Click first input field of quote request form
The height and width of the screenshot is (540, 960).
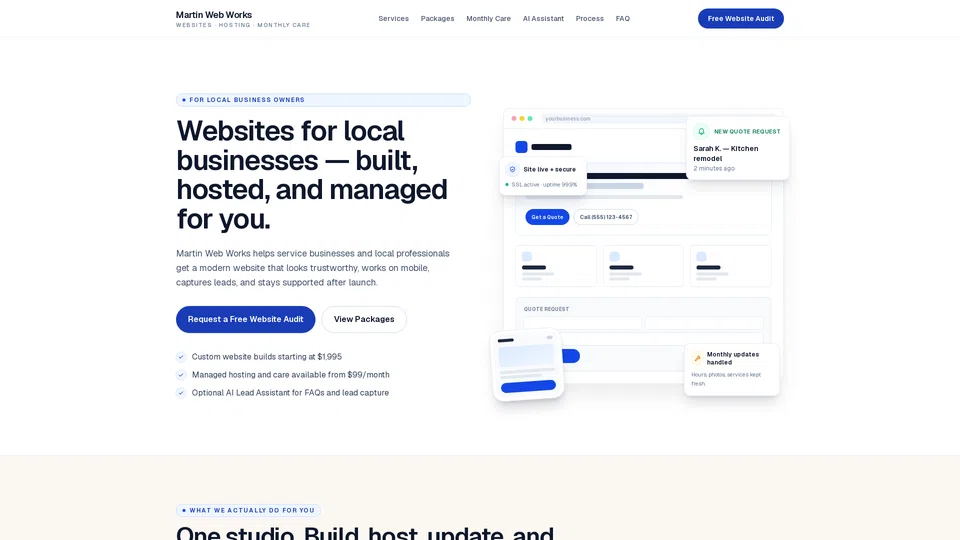582,323
